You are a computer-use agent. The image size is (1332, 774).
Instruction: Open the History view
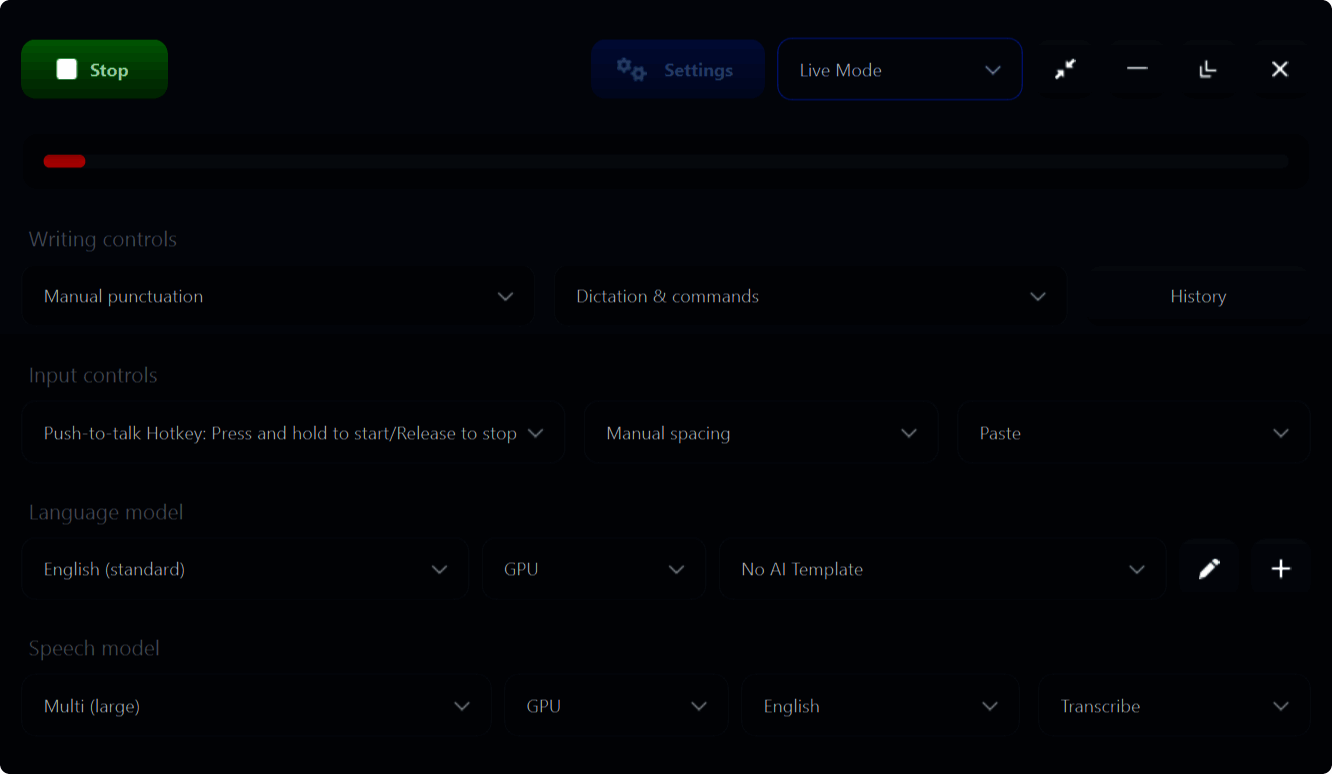pos(1197,296)
